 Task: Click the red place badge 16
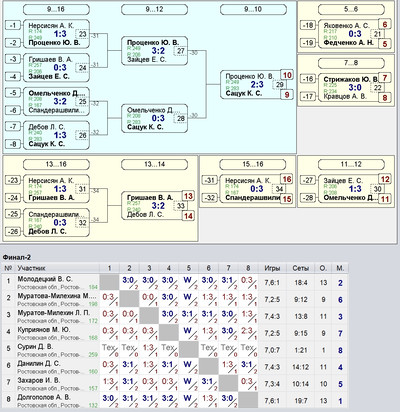[287, 180]
